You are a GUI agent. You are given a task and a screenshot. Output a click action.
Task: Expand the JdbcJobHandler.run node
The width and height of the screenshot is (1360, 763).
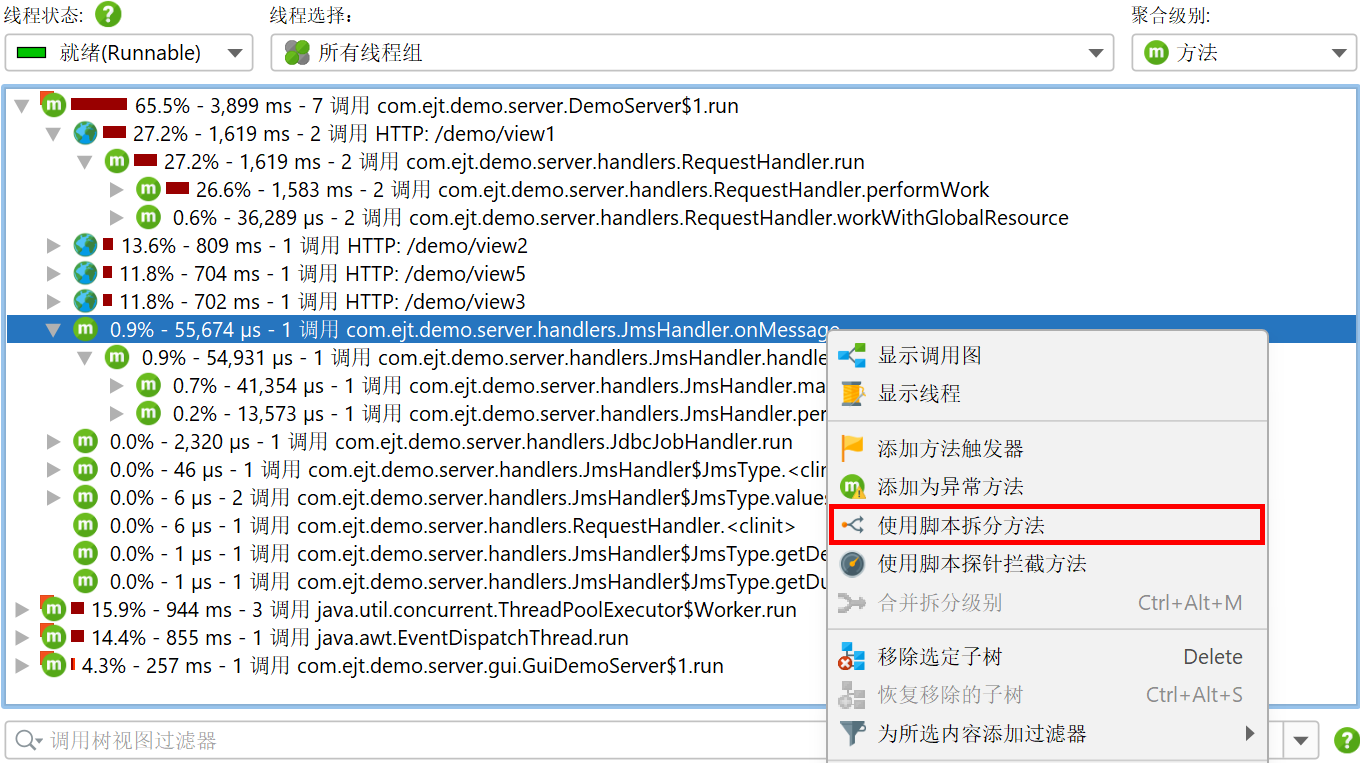click(x=54, y=441)
